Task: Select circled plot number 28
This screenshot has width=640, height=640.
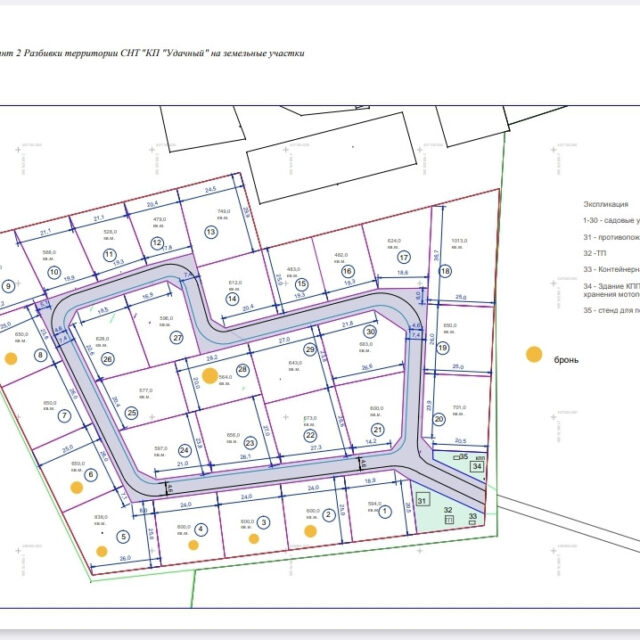Action: tap(242, 370)
